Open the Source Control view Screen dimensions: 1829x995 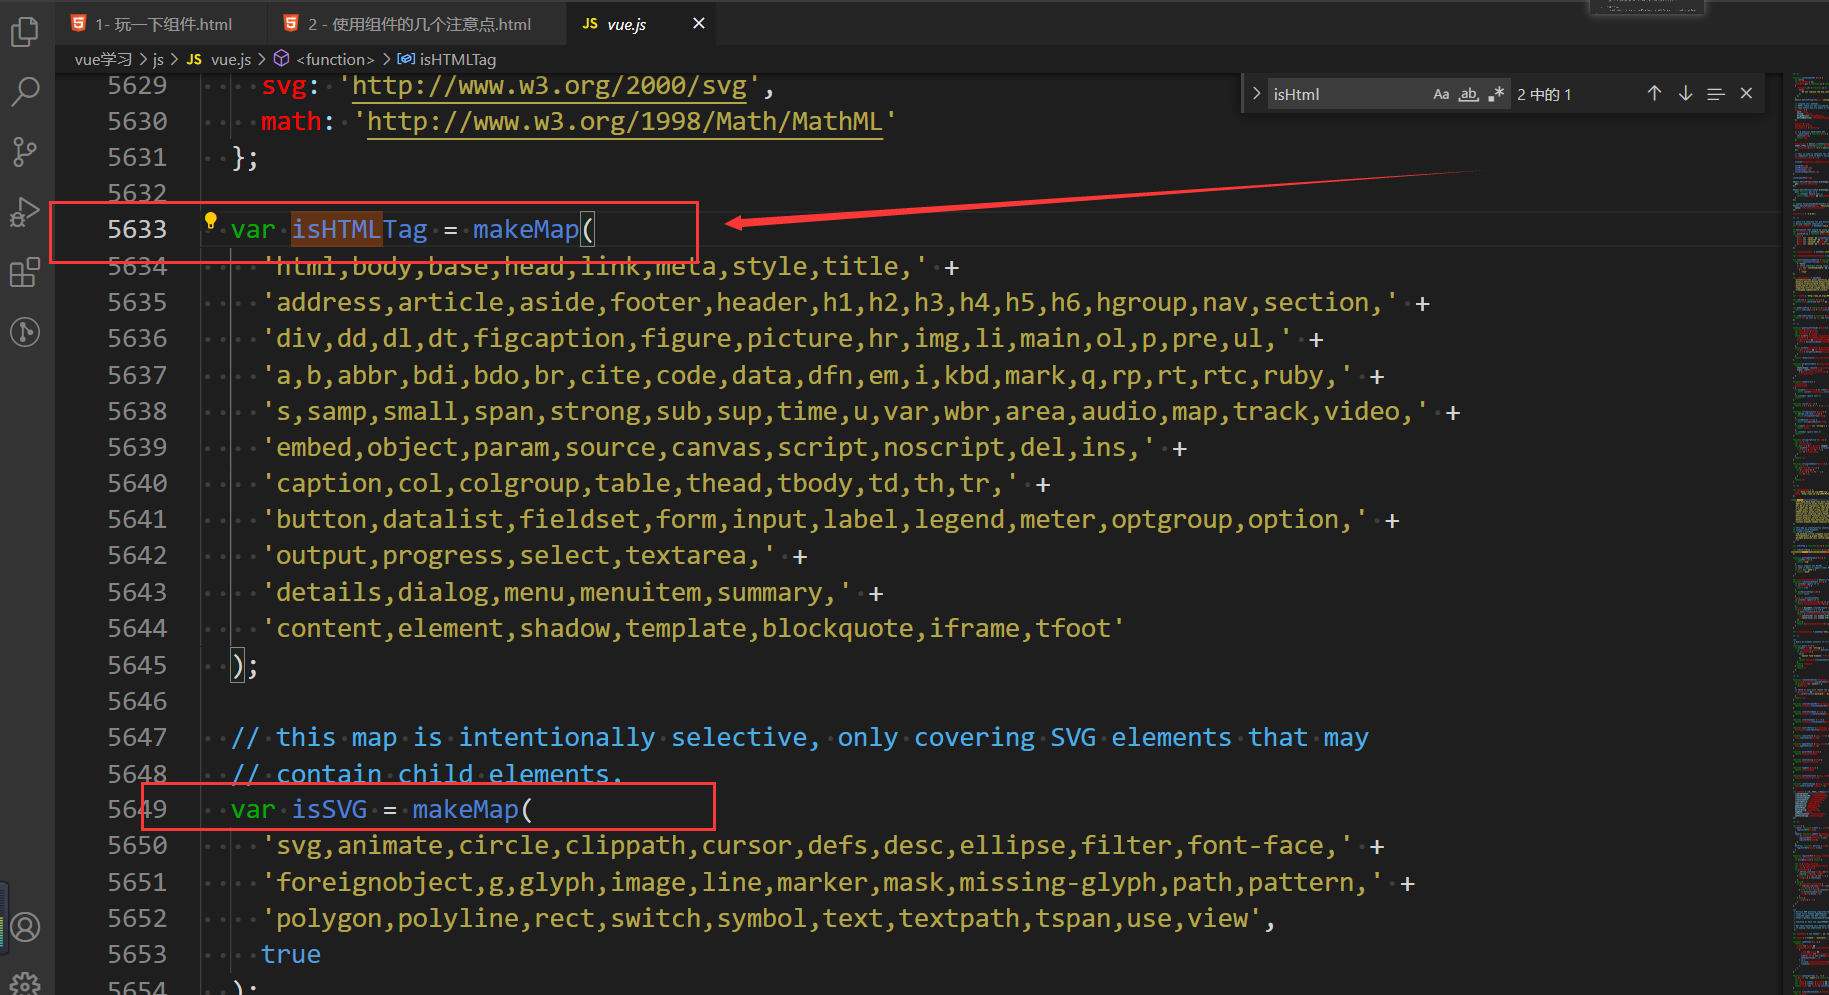click(25, 152)
